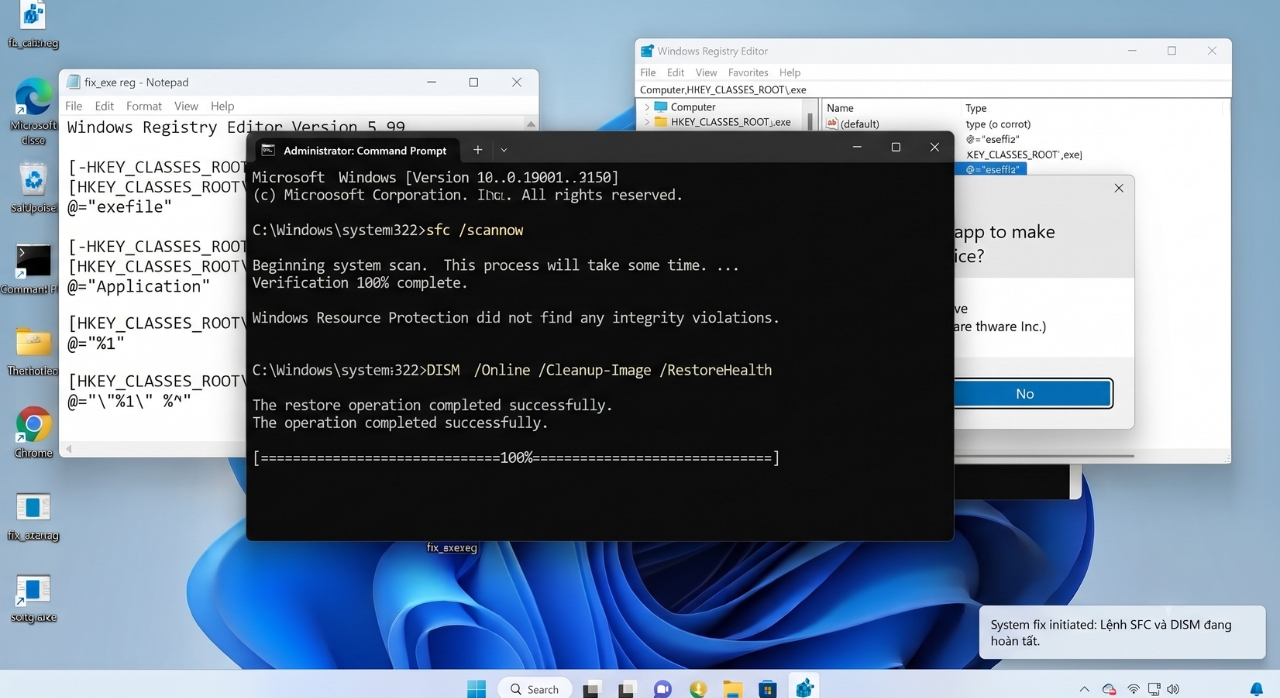
Task: Open the Command Prompt desktop shortcut
Action: tap(33, 262)
